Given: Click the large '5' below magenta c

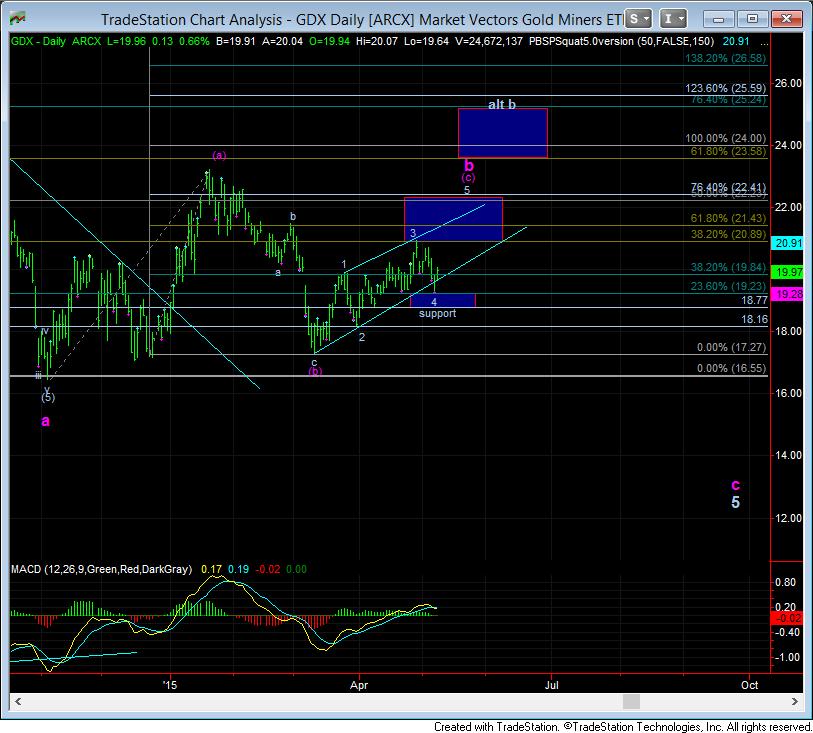Looking at the screenshot, I should click(735, 502).
